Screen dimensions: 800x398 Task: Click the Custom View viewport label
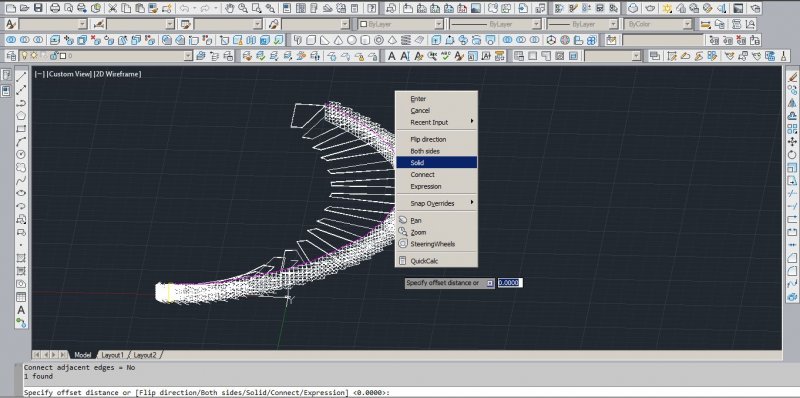point(69,74)
